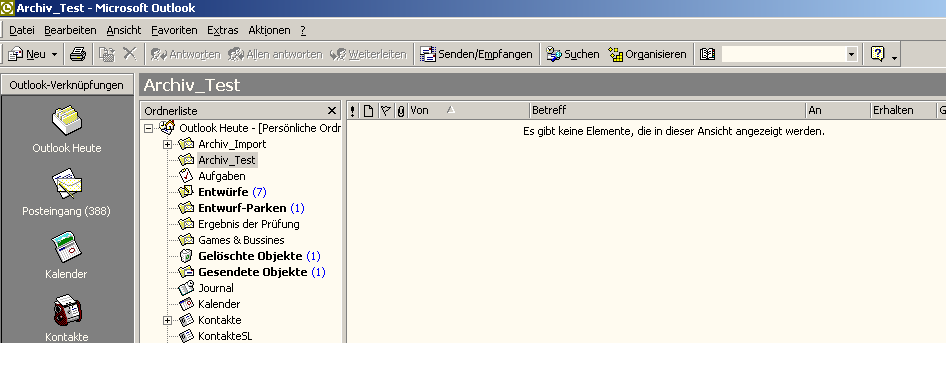Open Outlook Heute shortcut icon
Screen dimensions: 946x384
pyautogui.click(x=66, y=121)
